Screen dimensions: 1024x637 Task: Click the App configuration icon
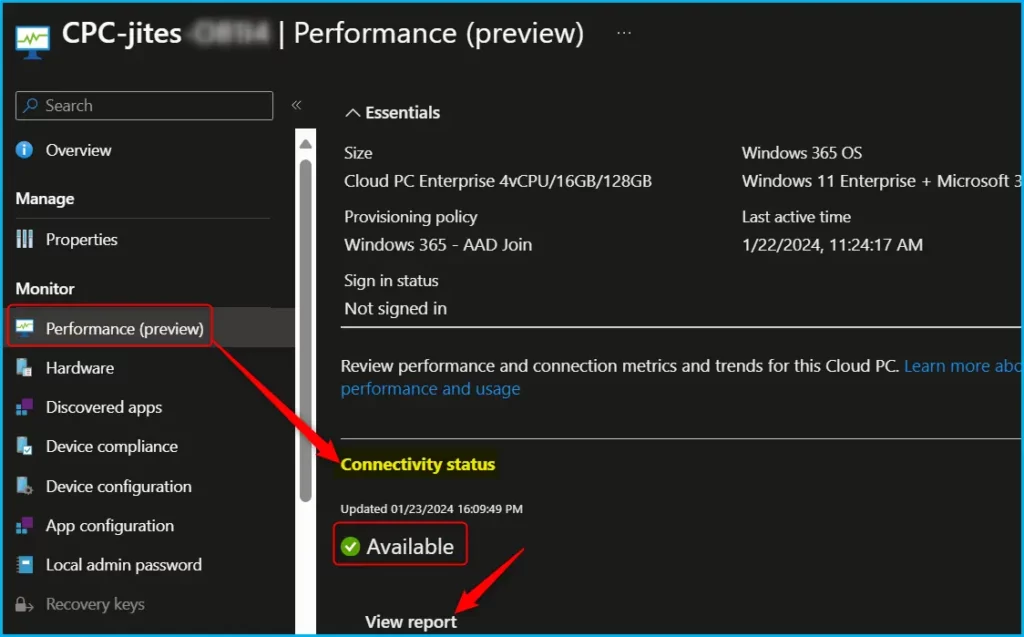[24, 525]
